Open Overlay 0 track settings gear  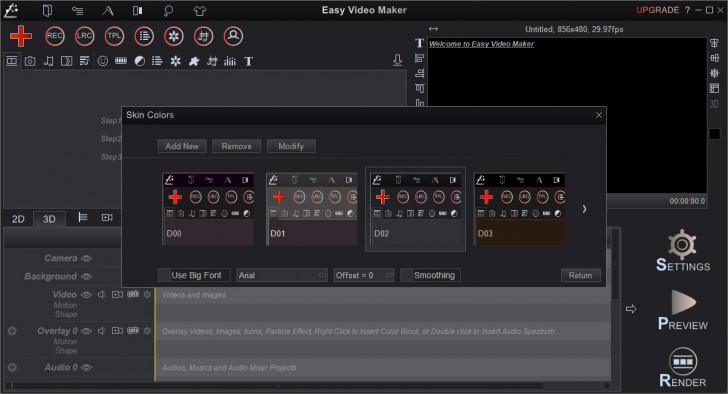(x=147, y=330)
